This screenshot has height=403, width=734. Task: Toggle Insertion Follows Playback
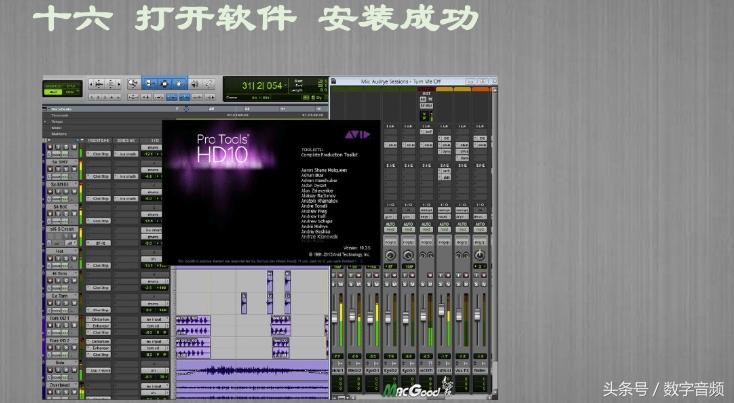(211, 97)
